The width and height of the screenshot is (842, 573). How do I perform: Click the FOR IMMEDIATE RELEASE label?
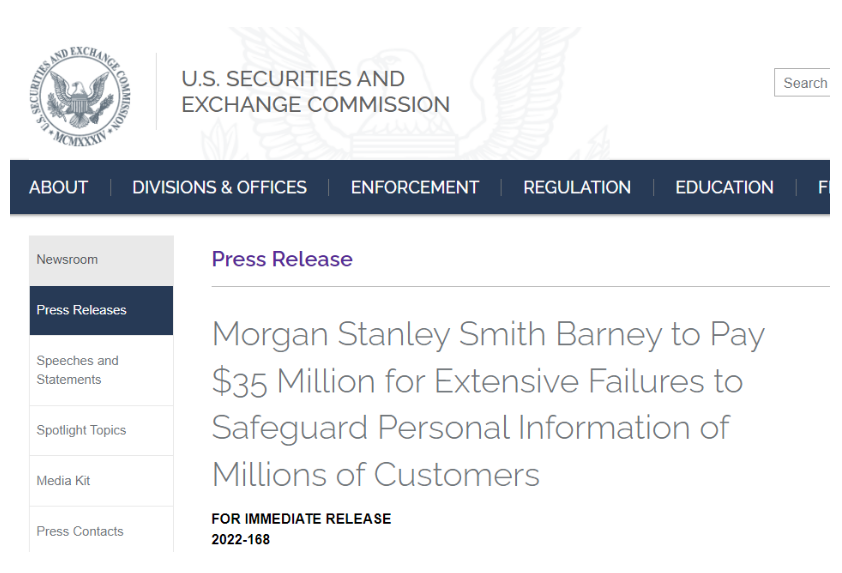[301, 519]
